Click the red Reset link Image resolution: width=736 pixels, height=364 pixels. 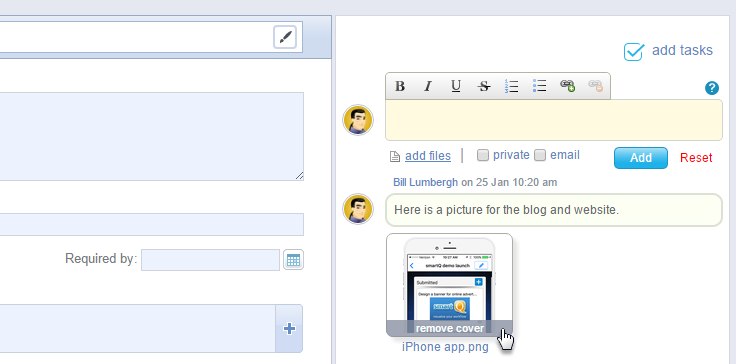point(696,158)
